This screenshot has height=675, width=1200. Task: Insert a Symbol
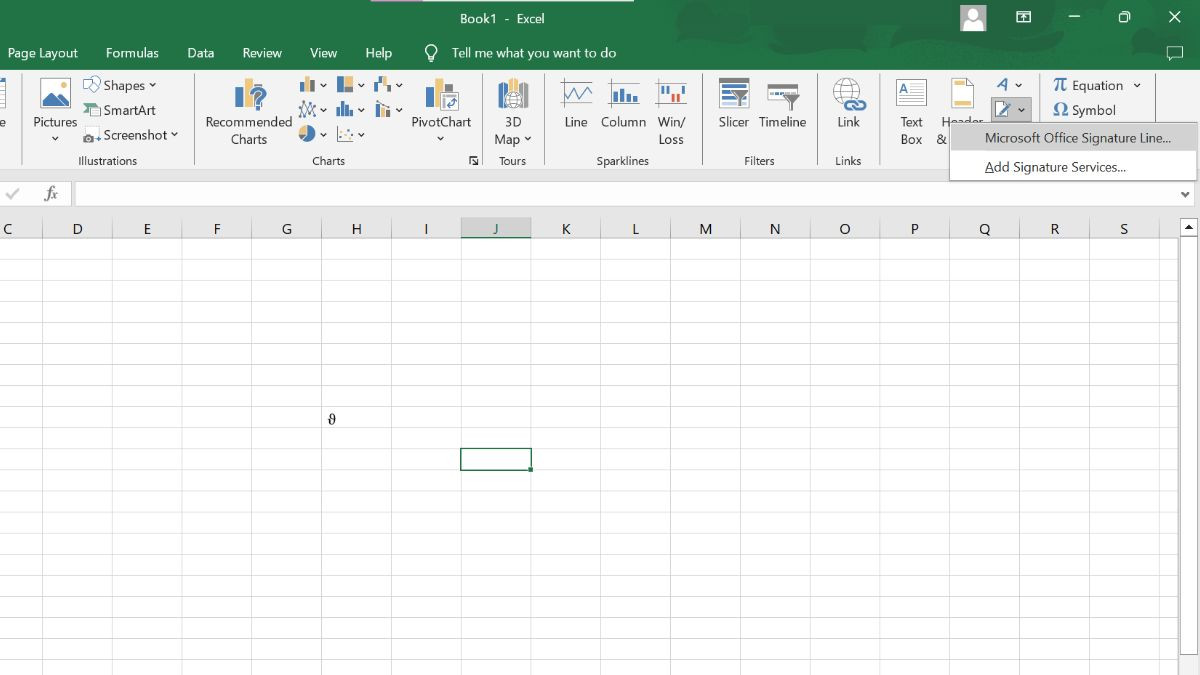1084,110
